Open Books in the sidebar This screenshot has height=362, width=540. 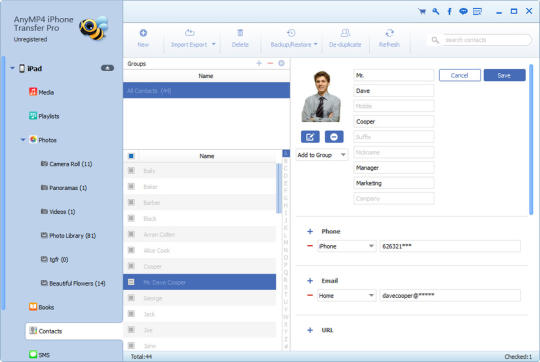(41, 307)
